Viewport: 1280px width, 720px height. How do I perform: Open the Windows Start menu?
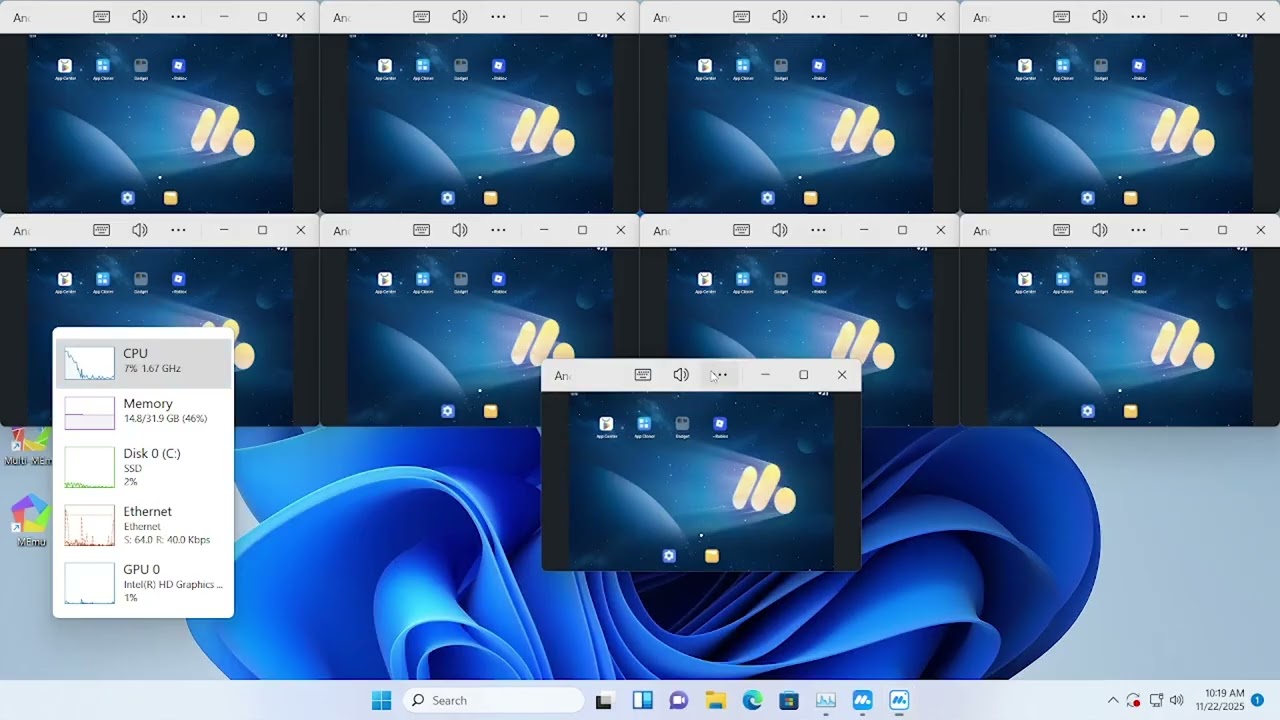pos(381,700)
